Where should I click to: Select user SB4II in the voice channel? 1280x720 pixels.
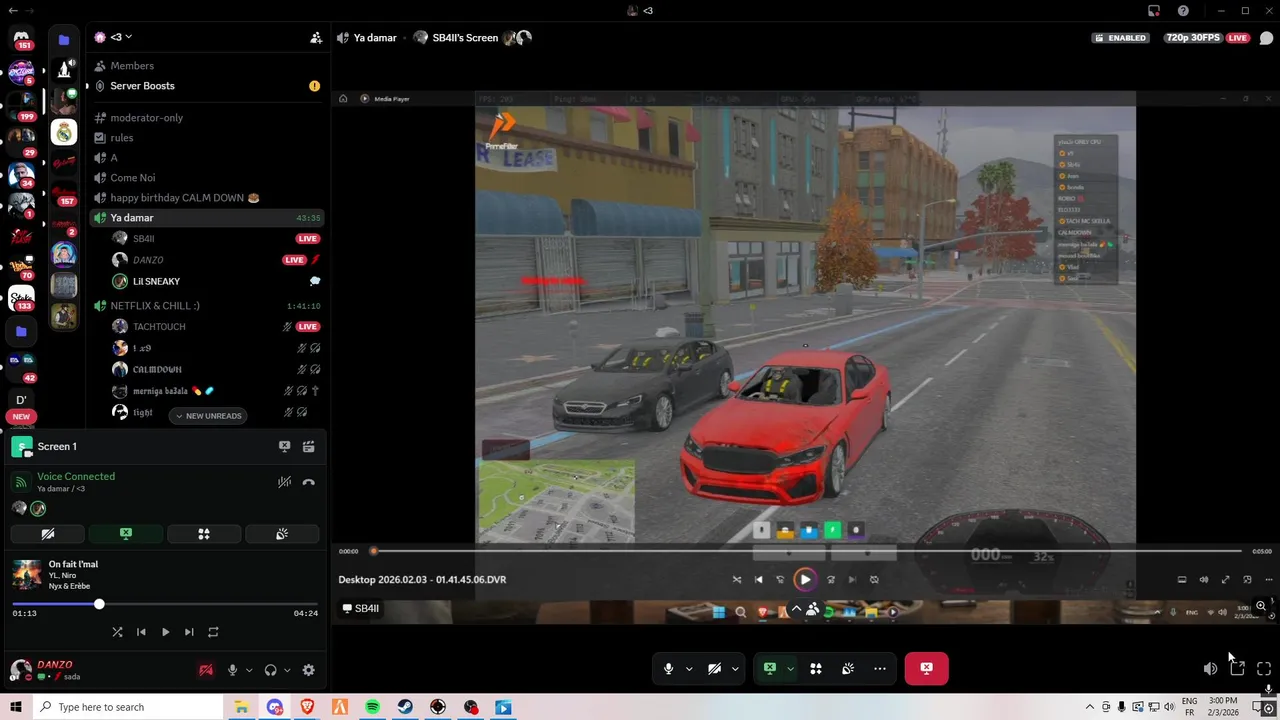143,239
